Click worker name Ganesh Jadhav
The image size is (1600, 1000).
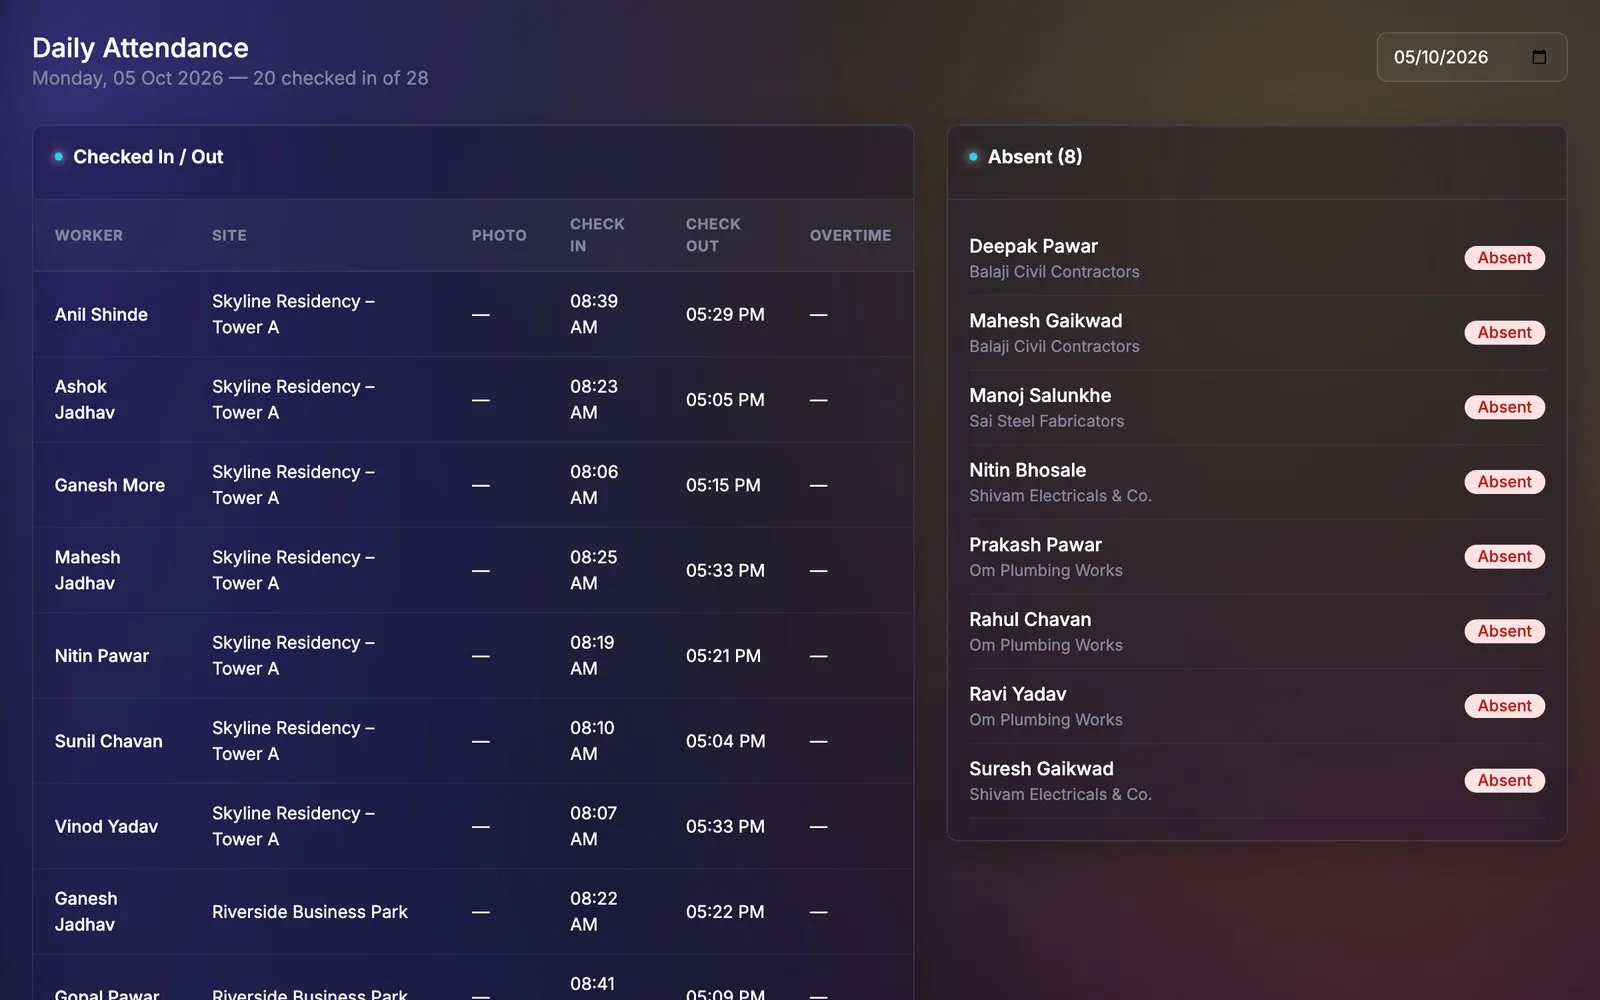(x=86, y=912)
